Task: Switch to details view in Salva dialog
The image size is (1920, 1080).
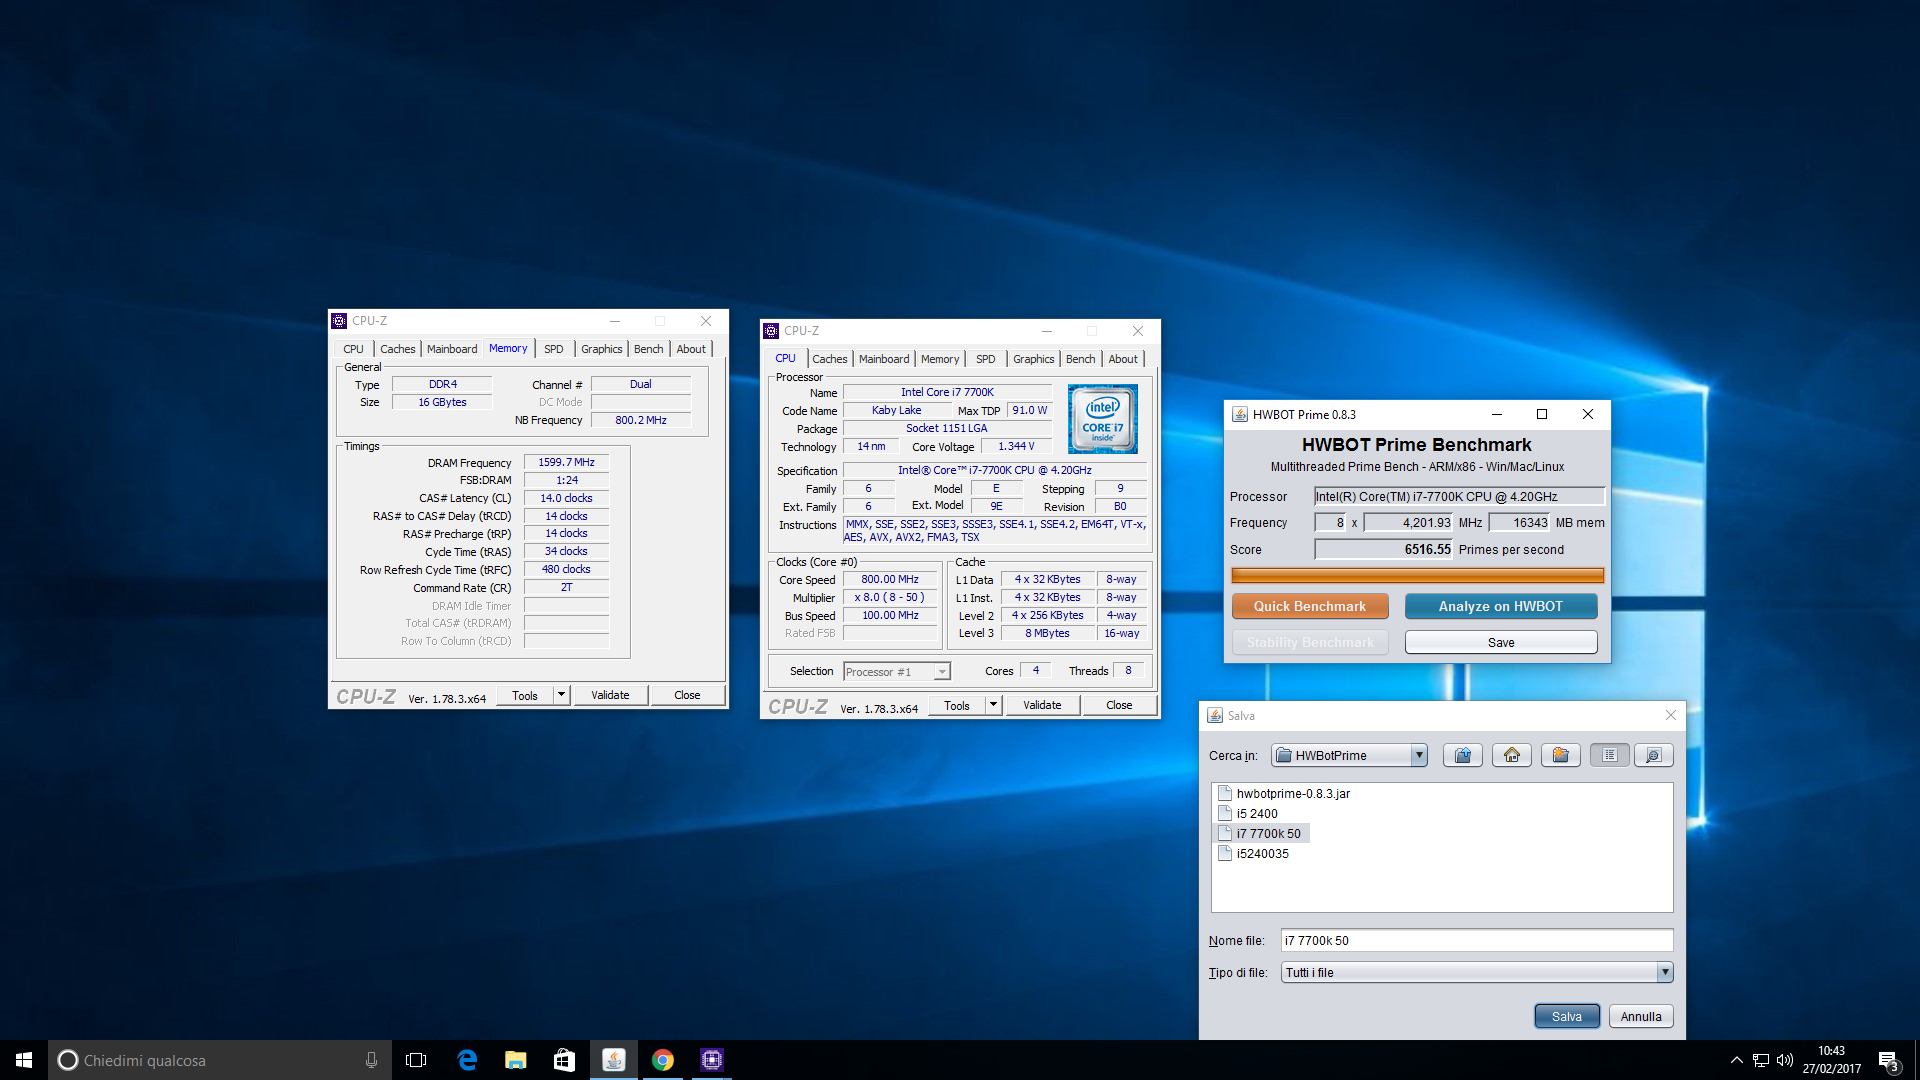Action: 1654,755
